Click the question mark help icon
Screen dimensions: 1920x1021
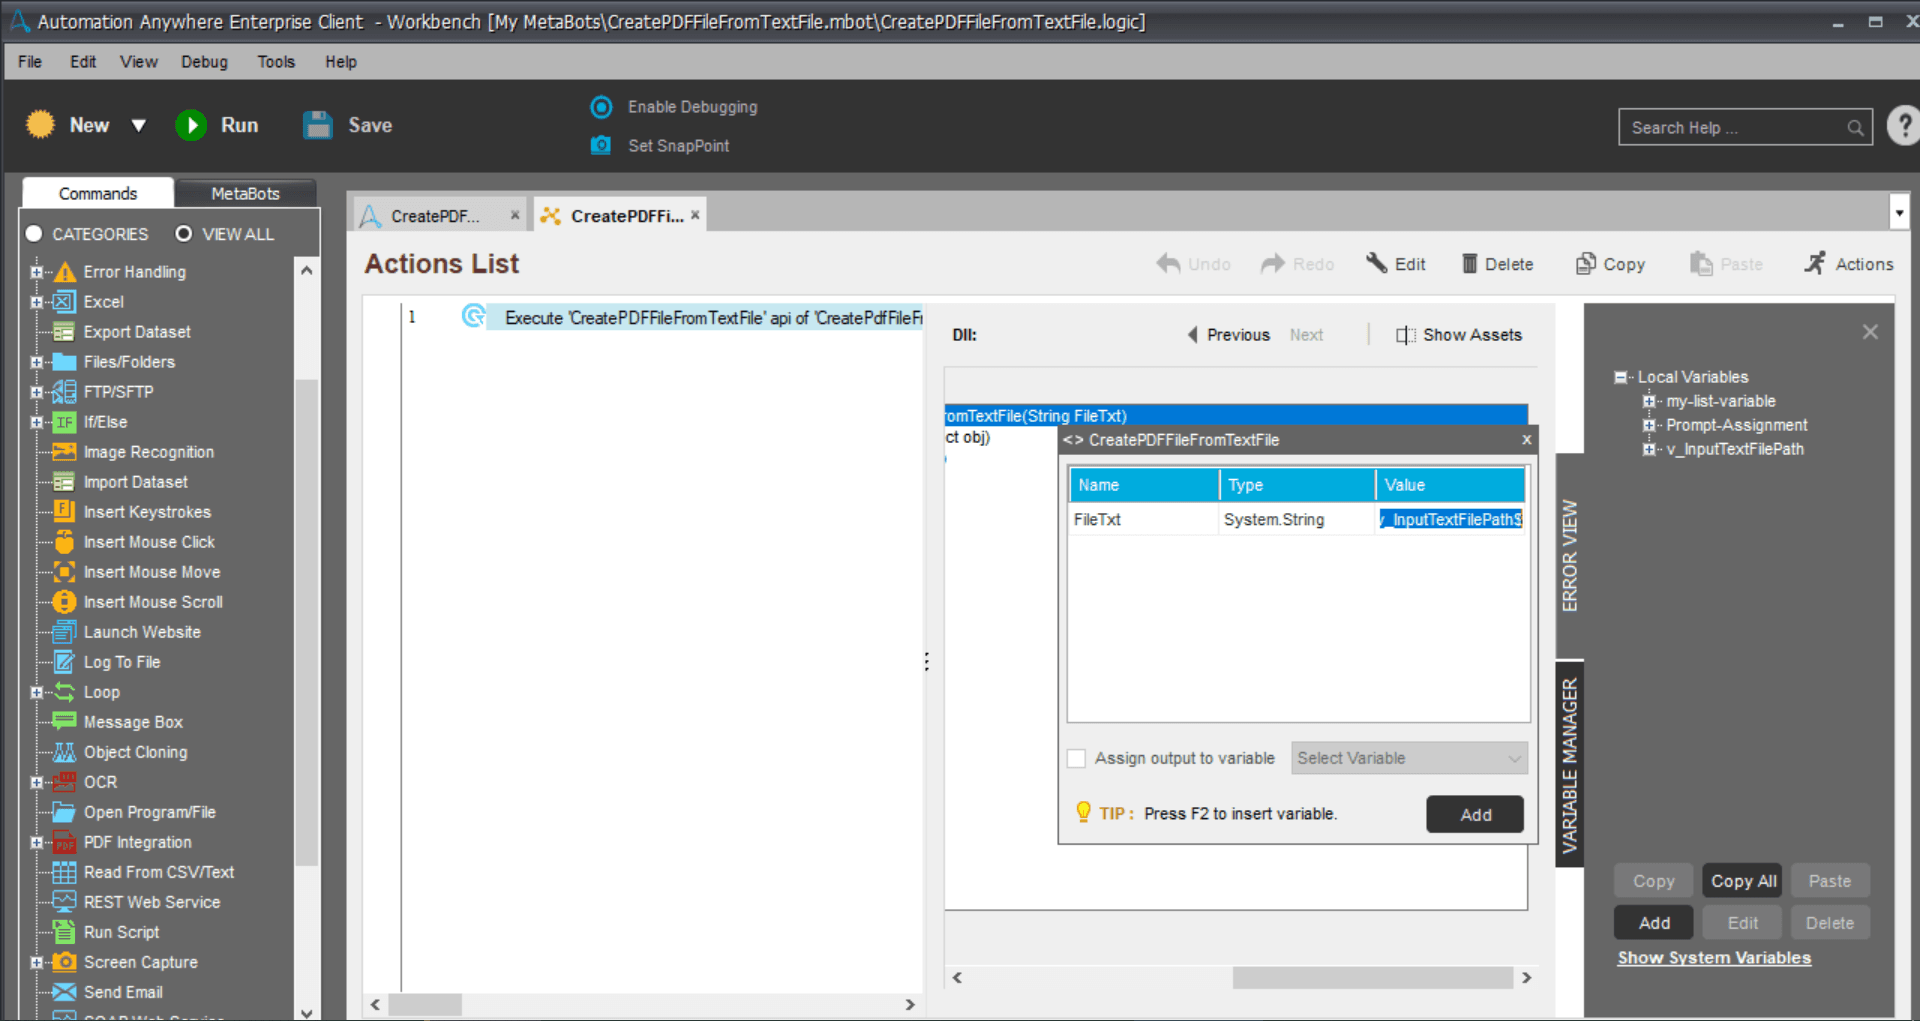click(x=1903, y=126)
